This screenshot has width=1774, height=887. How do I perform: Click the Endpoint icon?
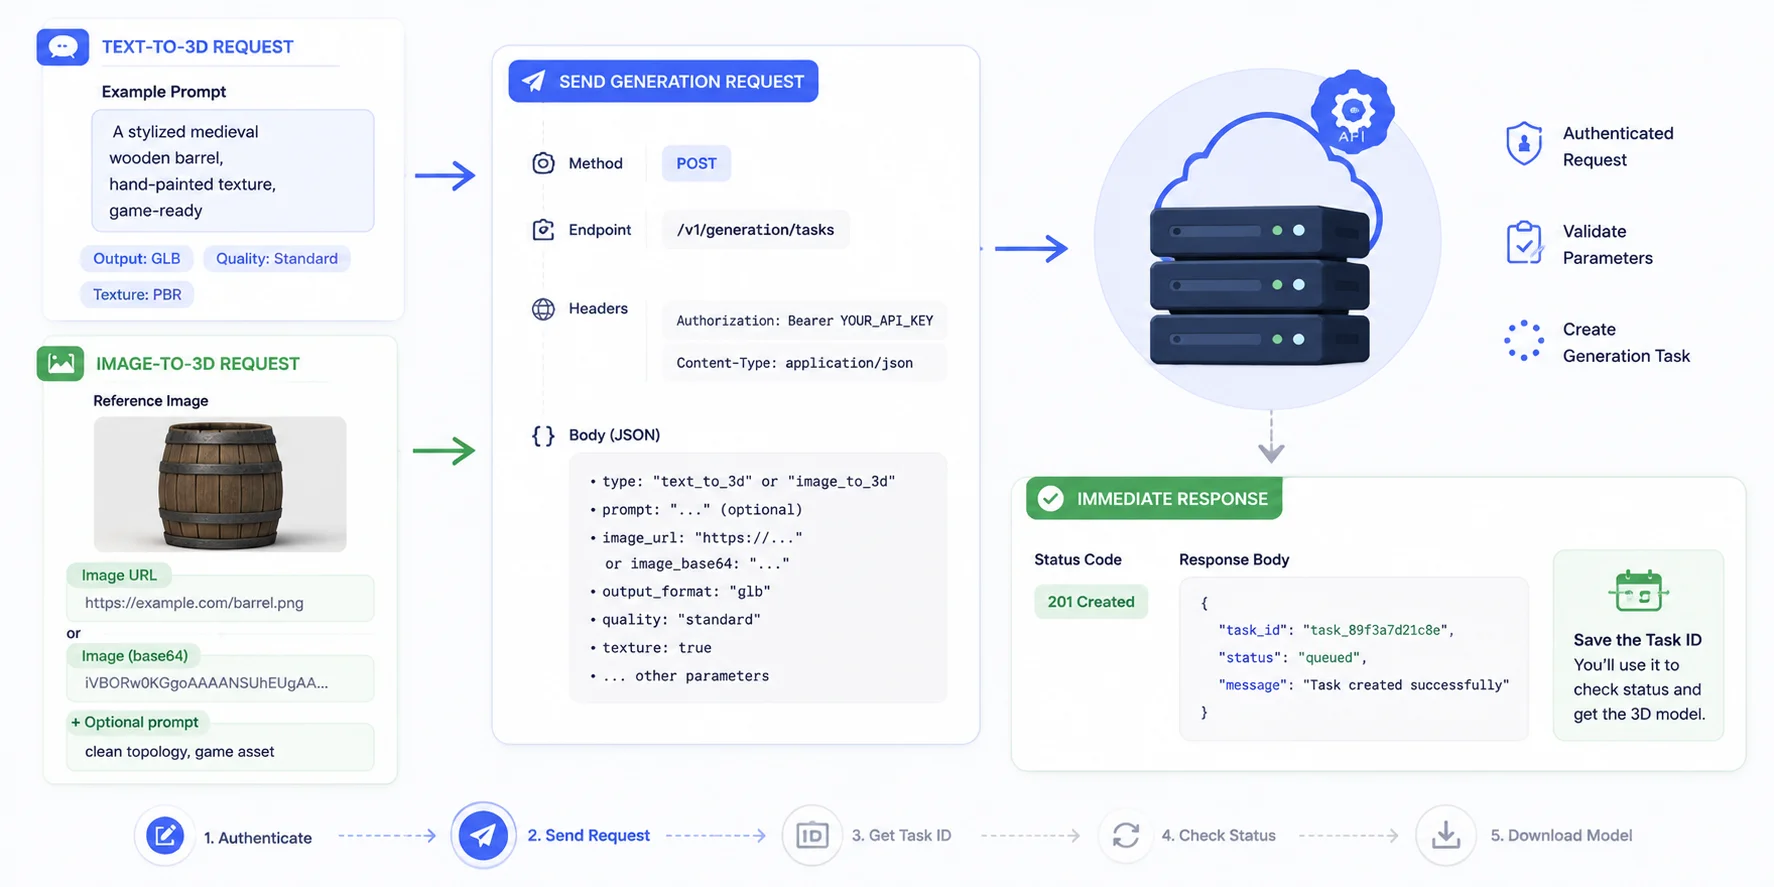(x=543, y=230)
